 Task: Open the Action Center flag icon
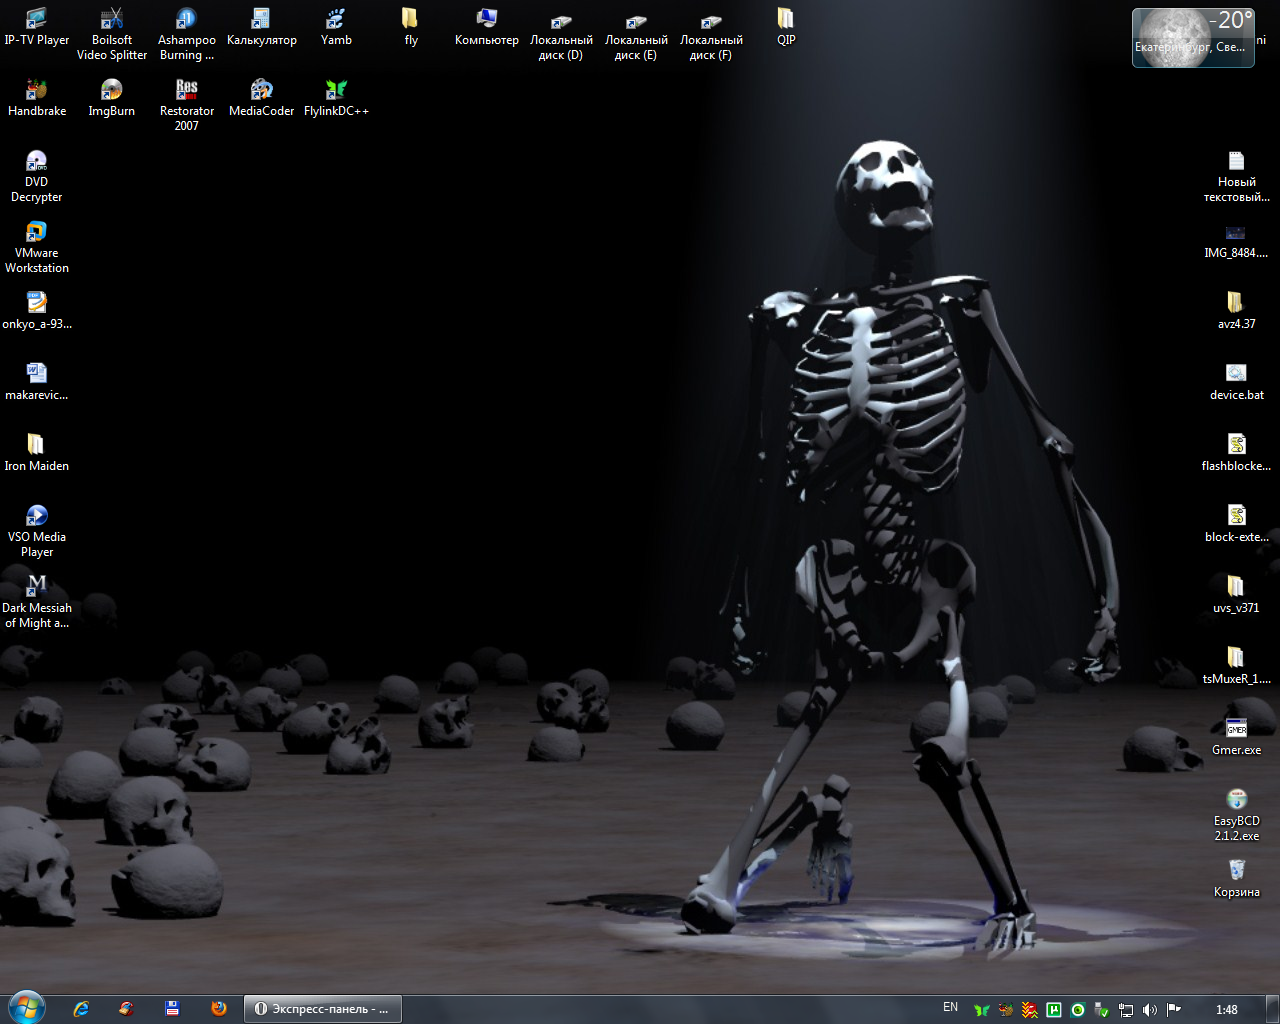(1174, 1010)
